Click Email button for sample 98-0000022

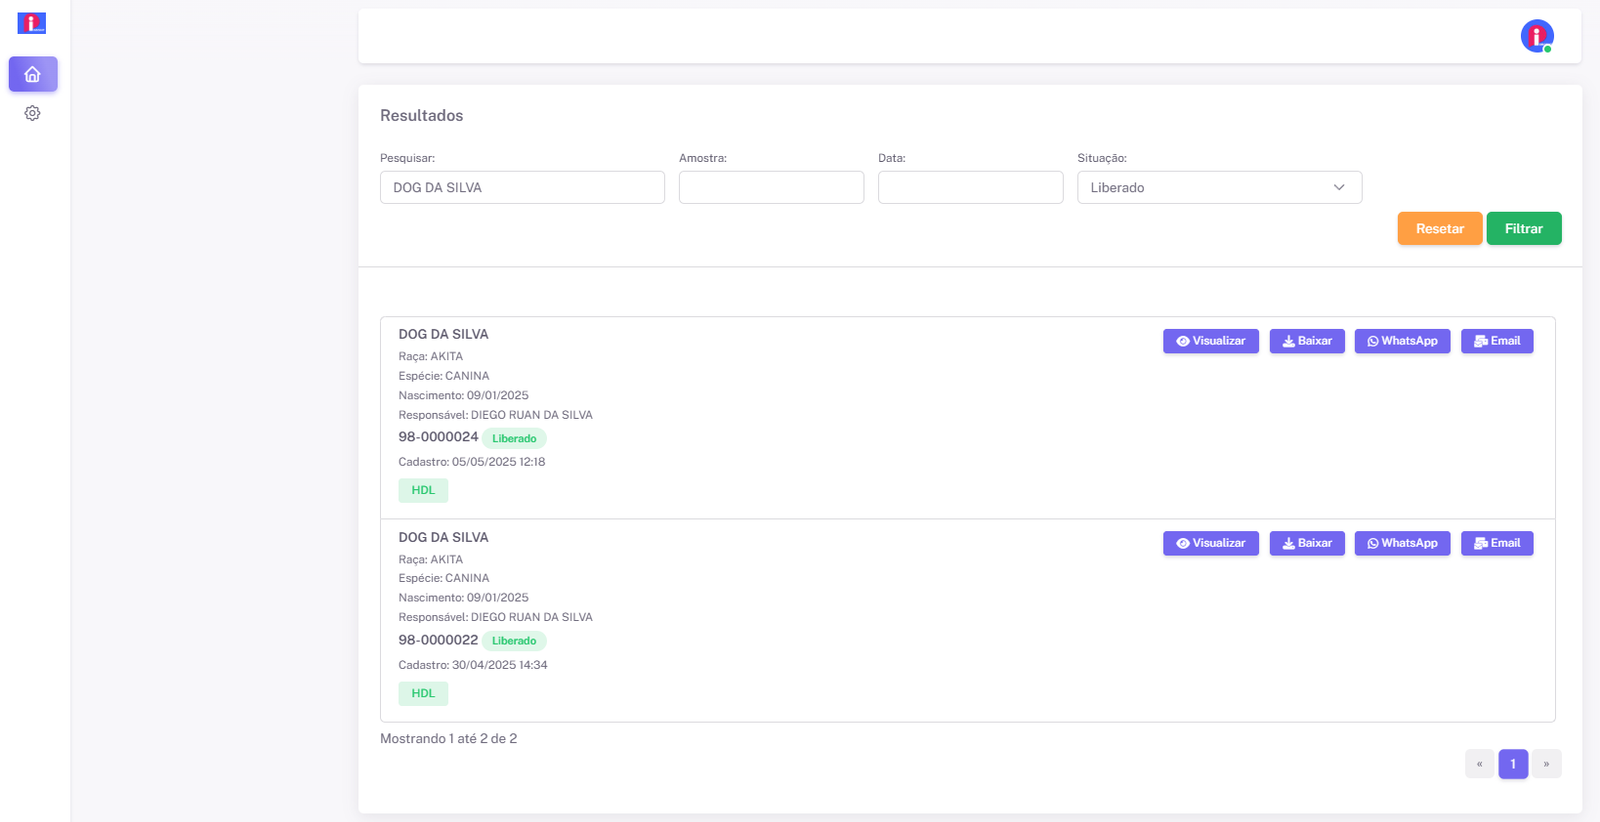1496,543
